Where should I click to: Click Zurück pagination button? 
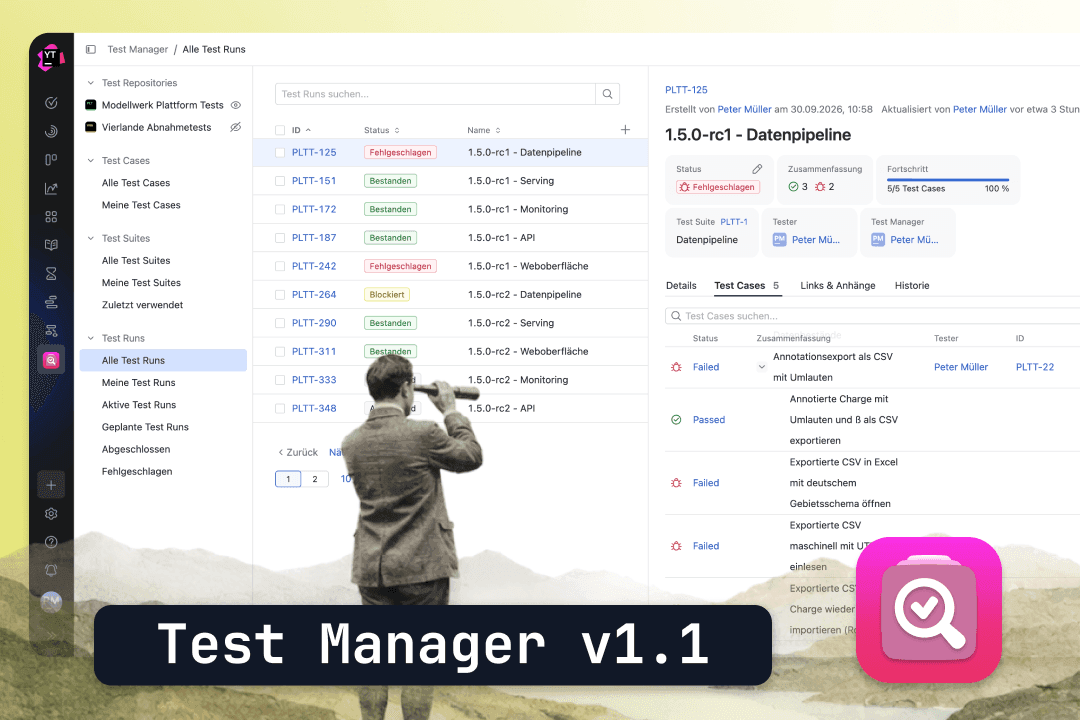tap(298, 453)
